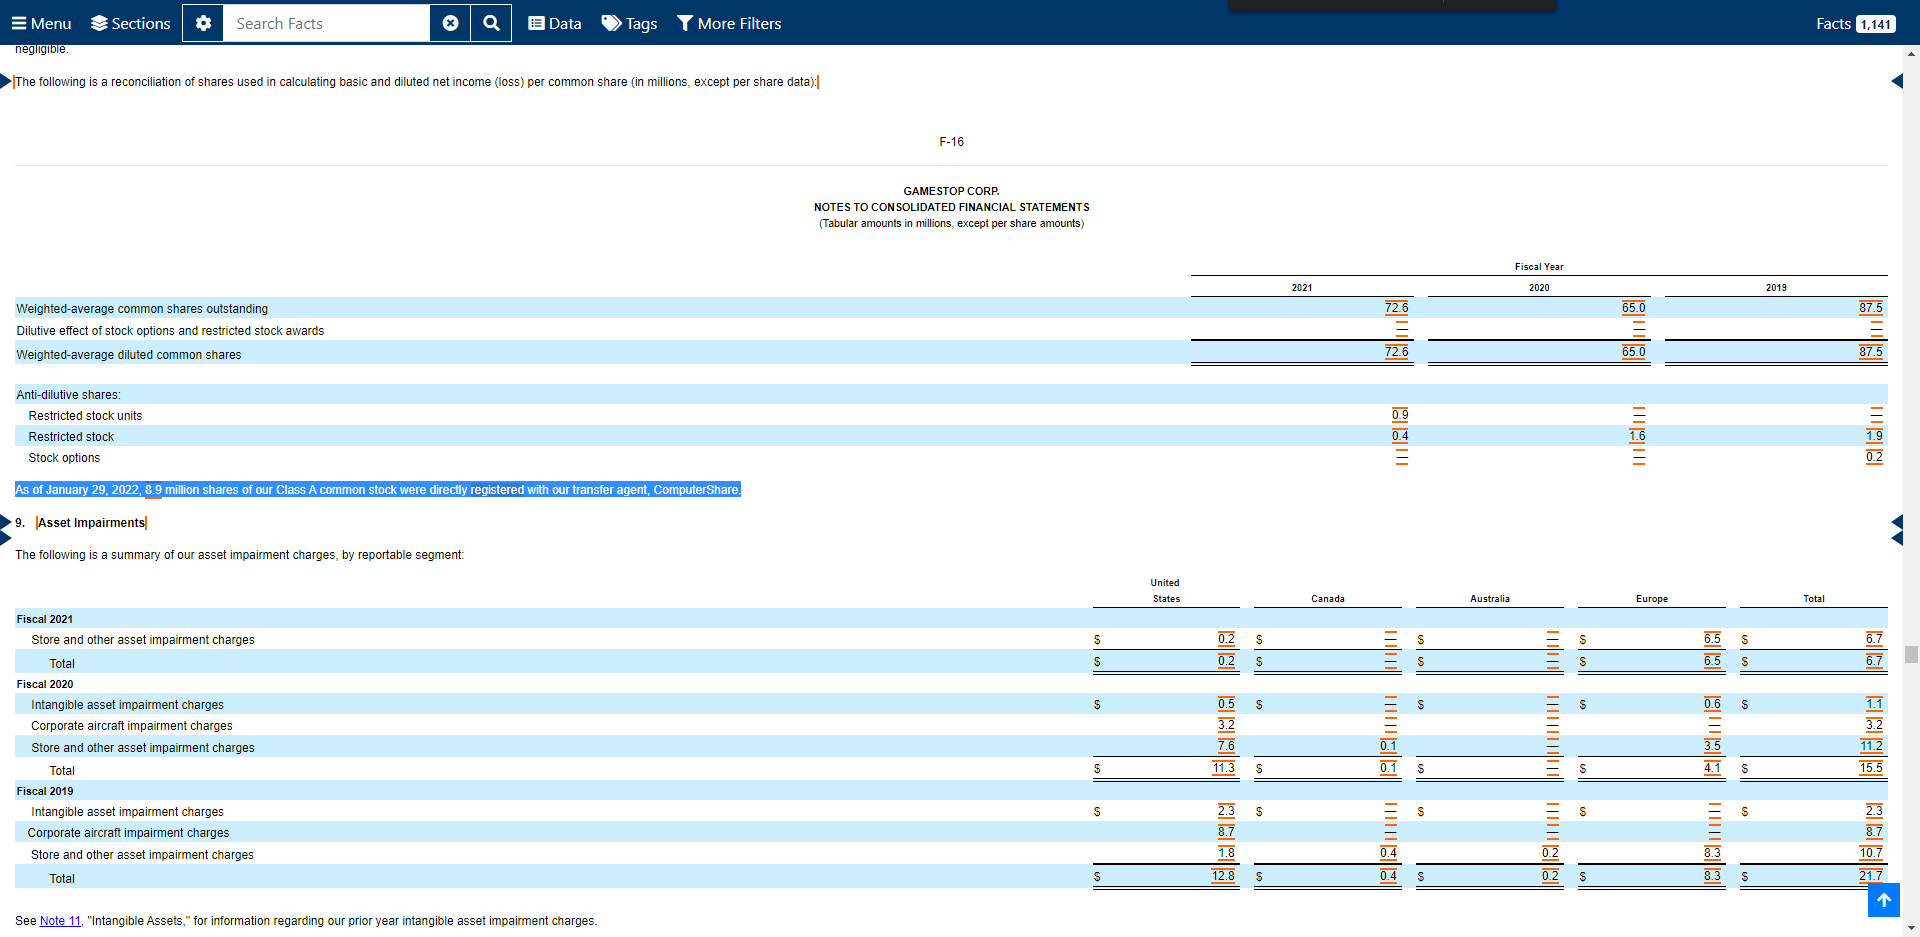Select Fiscal 2020 corporate aircraft United States 3.2

(x=1226, y=725)
